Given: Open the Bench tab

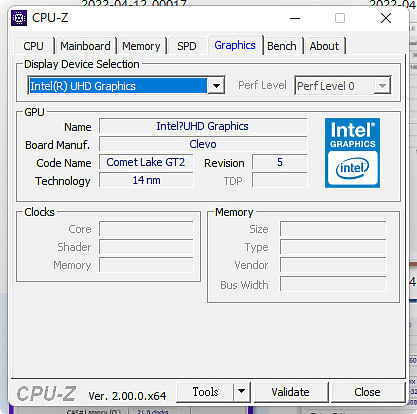Looking at the screenshot, I should [x=282, y=46].
